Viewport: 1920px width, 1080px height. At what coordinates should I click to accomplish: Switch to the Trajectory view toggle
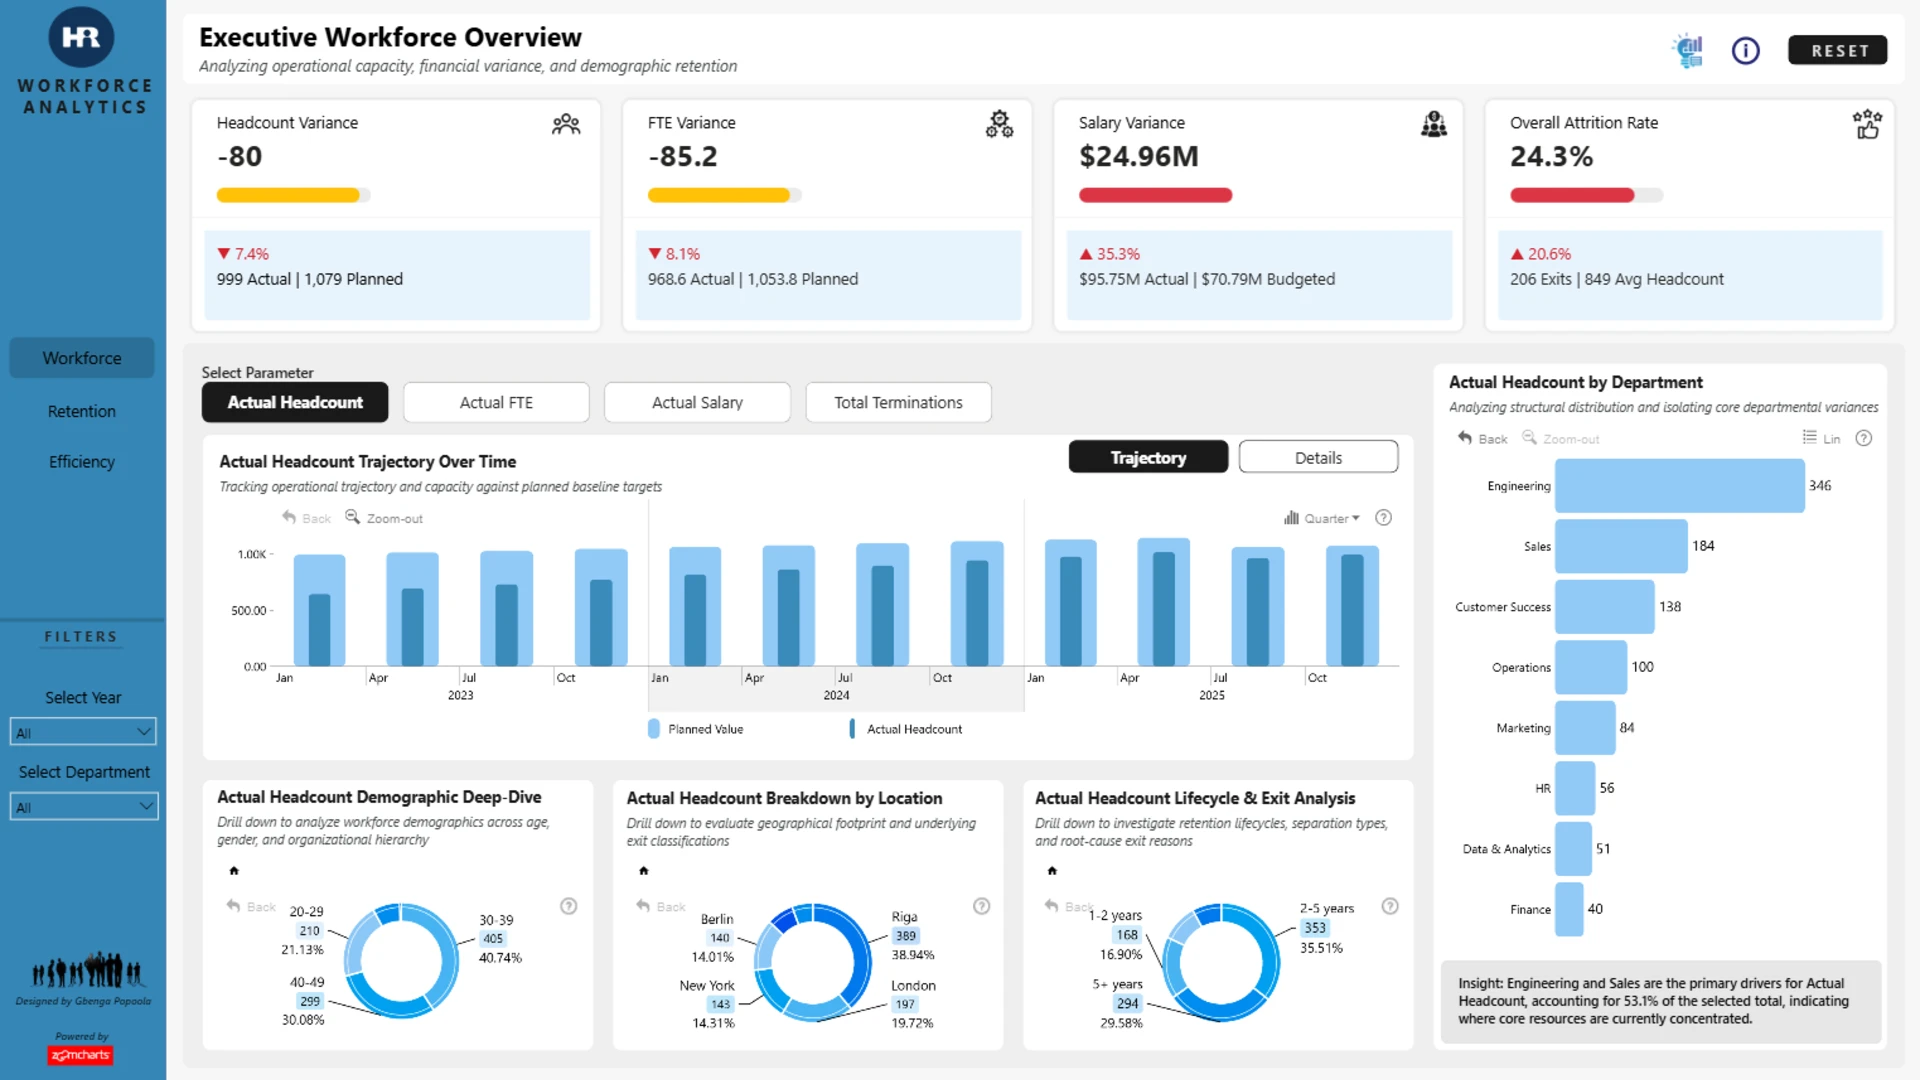1148,457
